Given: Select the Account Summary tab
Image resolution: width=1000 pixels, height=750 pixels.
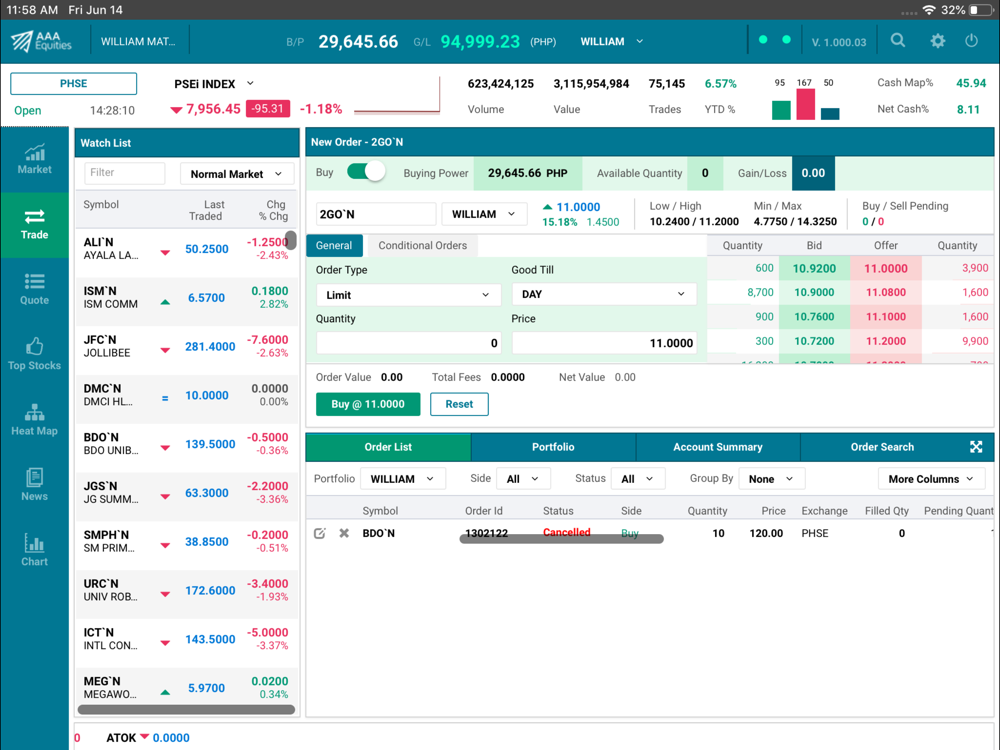Looking at the screenshot, I should coord(717,447).
